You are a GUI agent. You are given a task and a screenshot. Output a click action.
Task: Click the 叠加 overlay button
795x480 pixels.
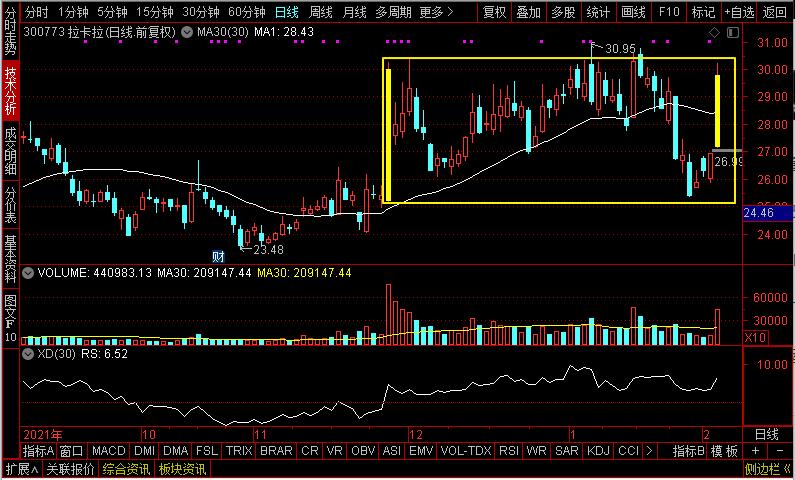529,12
